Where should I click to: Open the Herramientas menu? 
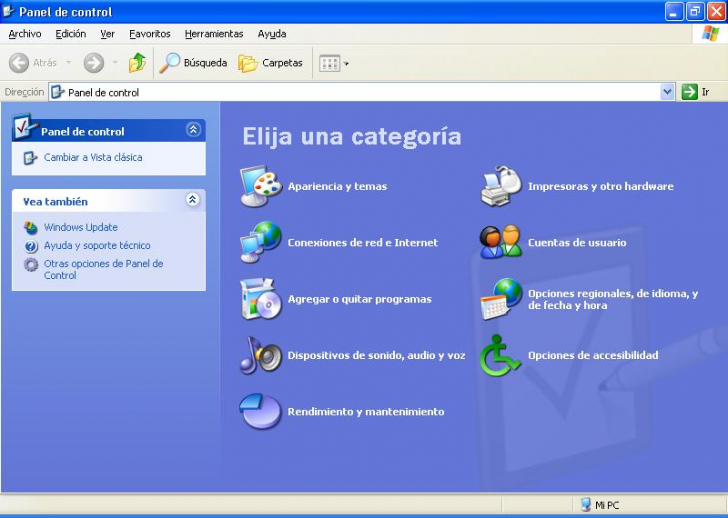pyautogui.click(x=214, y=34)
